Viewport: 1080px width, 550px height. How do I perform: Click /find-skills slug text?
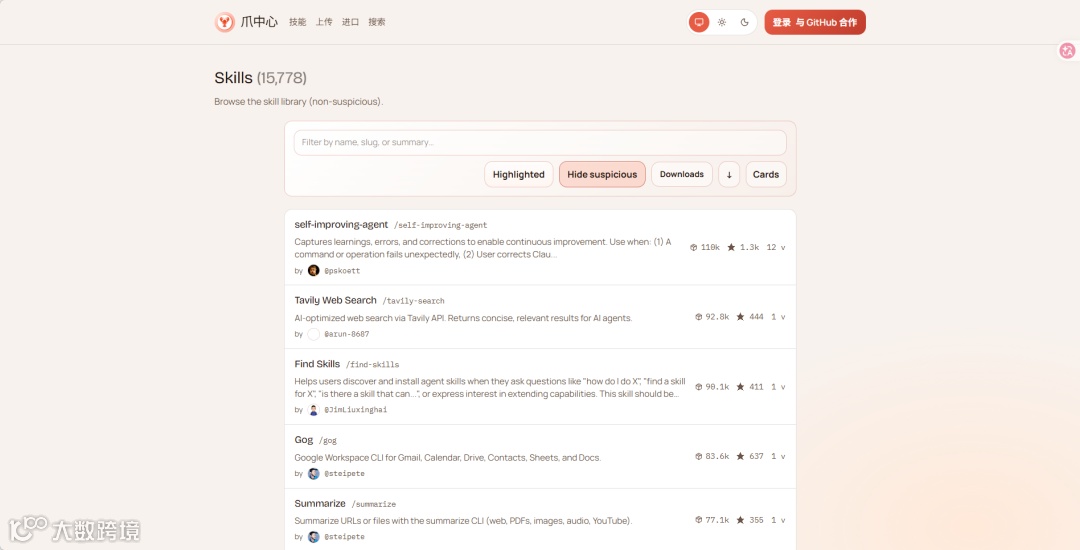coord(373,364)
